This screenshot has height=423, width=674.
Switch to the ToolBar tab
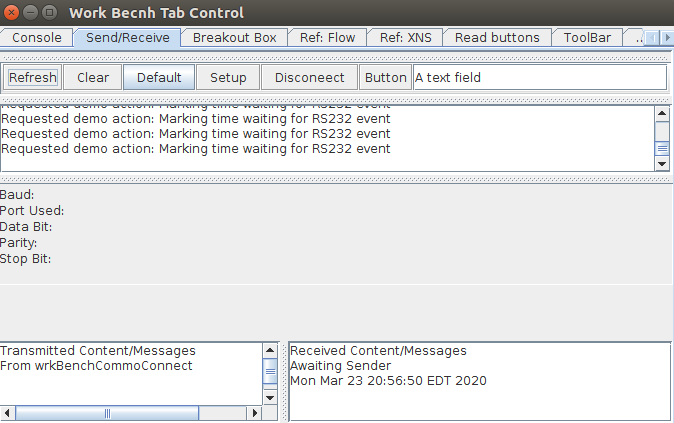pyautogui.click(x=587, y=38)
